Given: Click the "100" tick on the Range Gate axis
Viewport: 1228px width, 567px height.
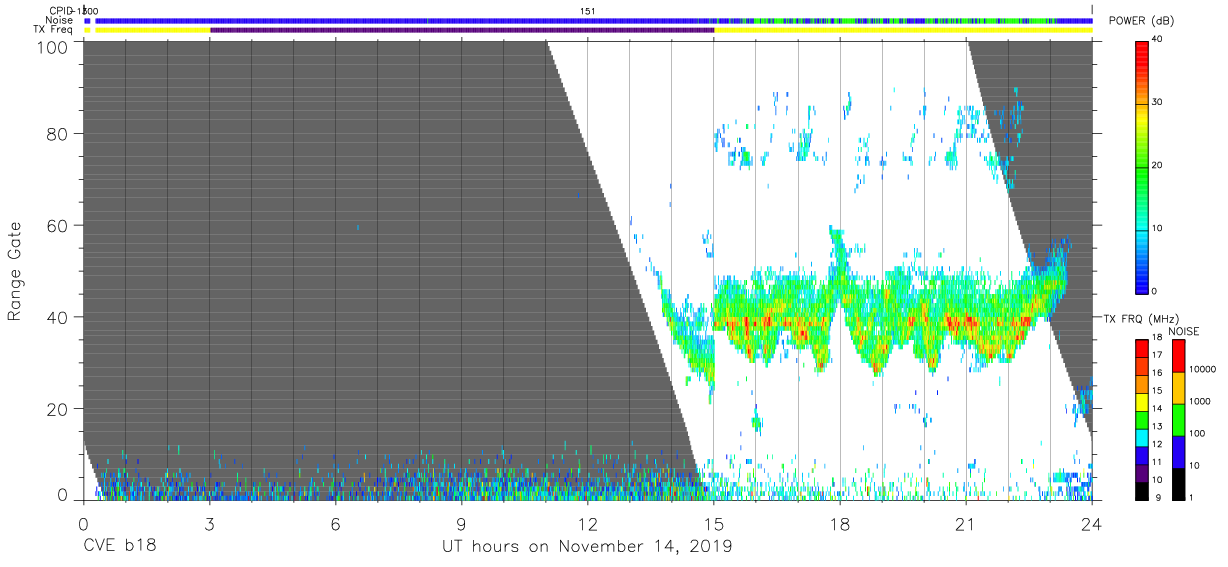Looking at the screenshot, I should tap(52, 47).
